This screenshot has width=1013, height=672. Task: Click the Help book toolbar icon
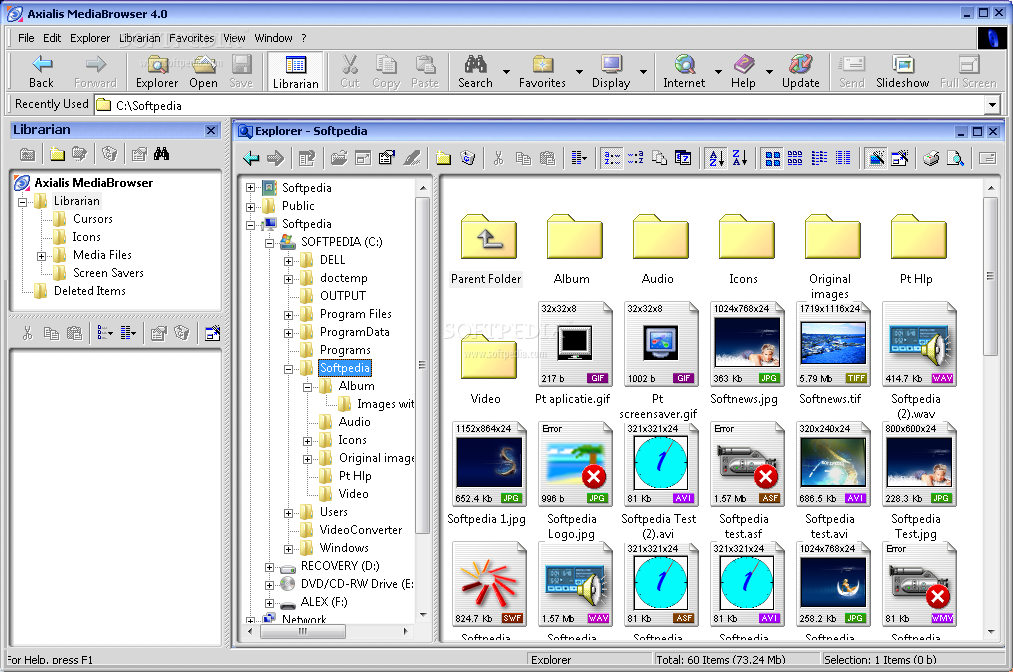(743, 71)
